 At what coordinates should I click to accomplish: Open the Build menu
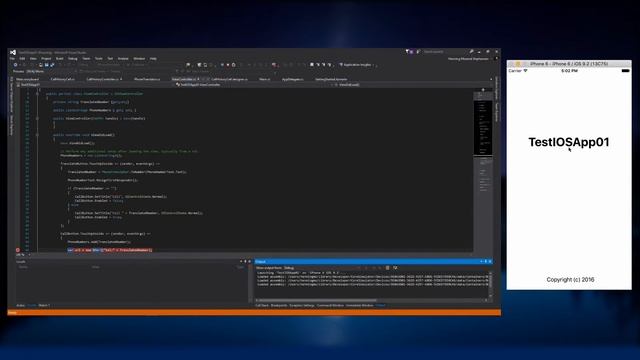pos(60,59)
